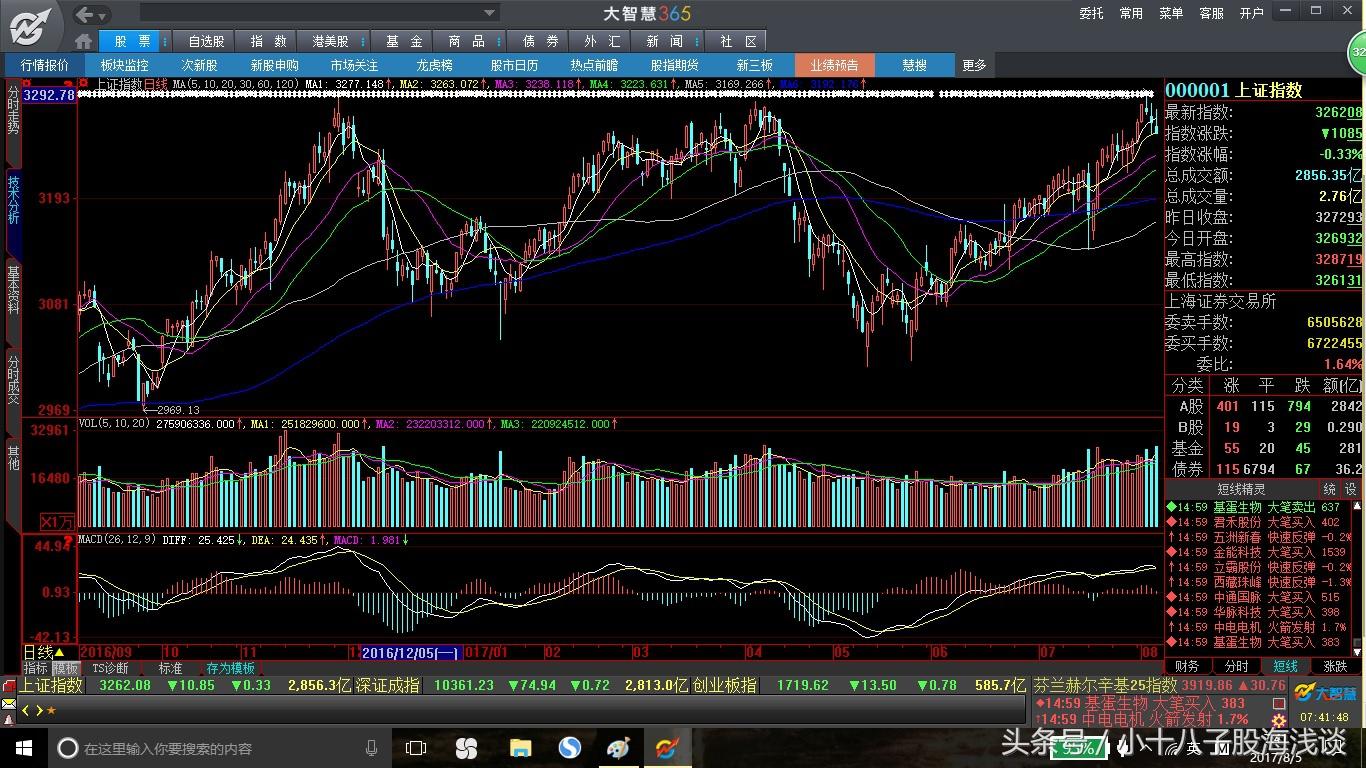Image resolution: width=1366 pixels, height=768 pixels.
Task: Click the ticker star icon
Action: (x=51, y=710)
